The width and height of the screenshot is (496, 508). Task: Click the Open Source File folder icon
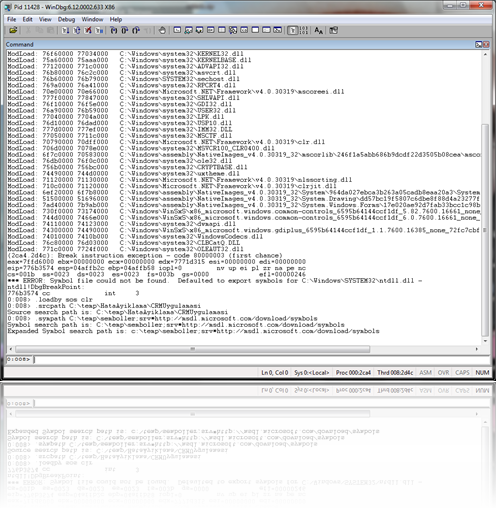click(x=13, y=31)
